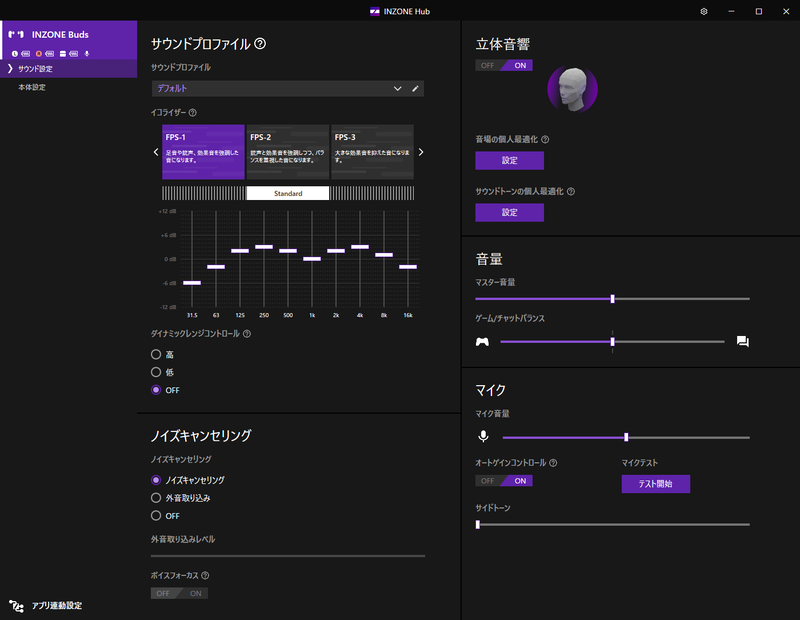800x620 pixels.
Task: Click the sidebar mic status icon
Action: click(87, 54)
